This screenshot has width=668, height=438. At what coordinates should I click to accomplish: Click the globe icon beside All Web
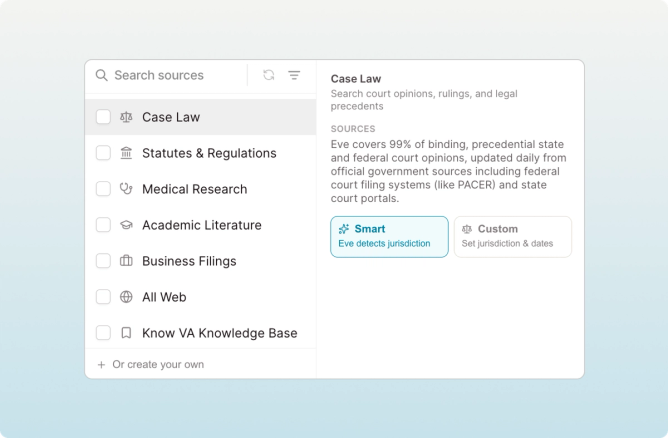click(126, 297)
